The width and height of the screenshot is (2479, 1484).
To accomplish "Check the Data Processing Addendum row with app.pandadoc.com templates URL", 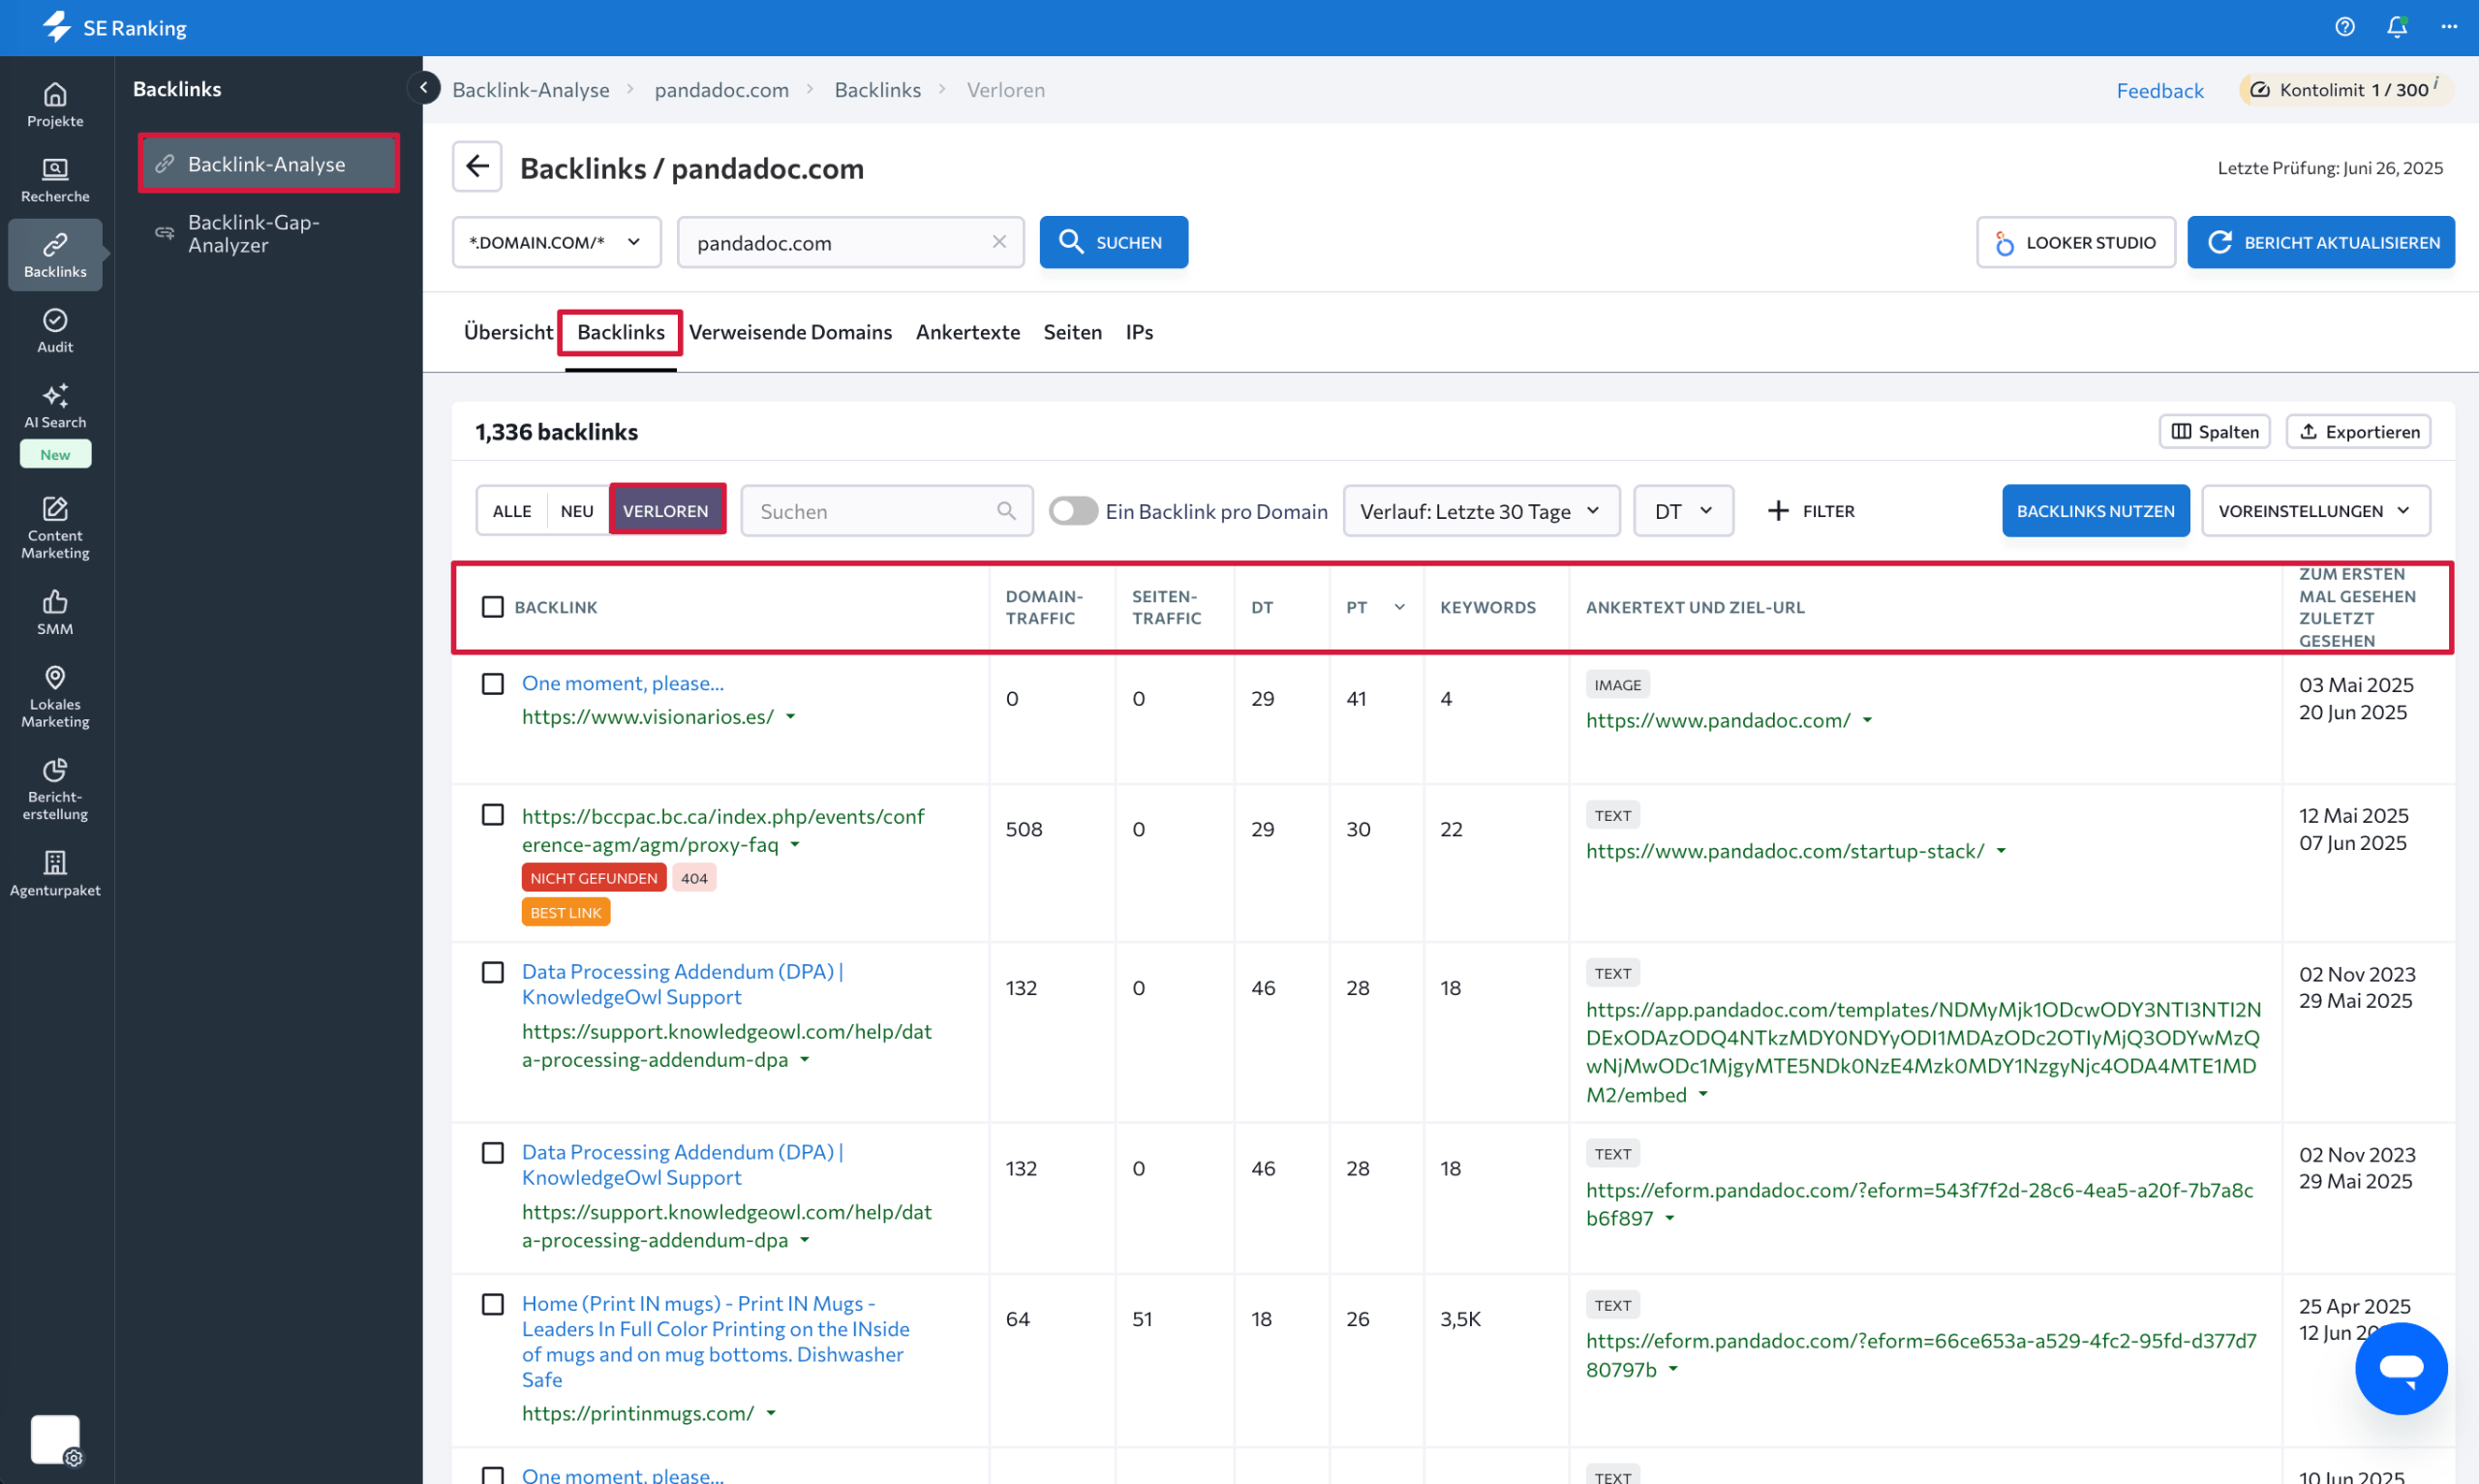I will coord(493,973).
